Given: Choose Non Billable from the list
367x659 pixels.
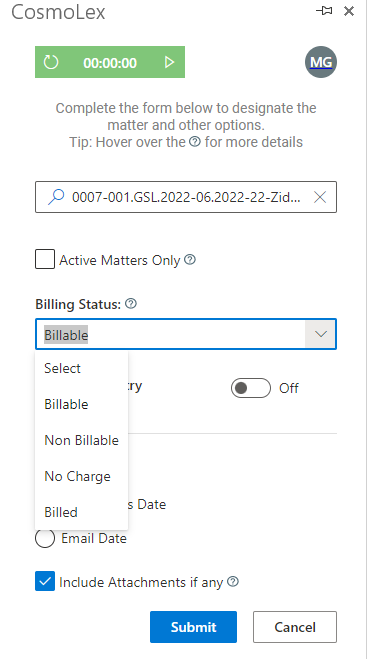Looking at the screenshot, I should 82,440.
